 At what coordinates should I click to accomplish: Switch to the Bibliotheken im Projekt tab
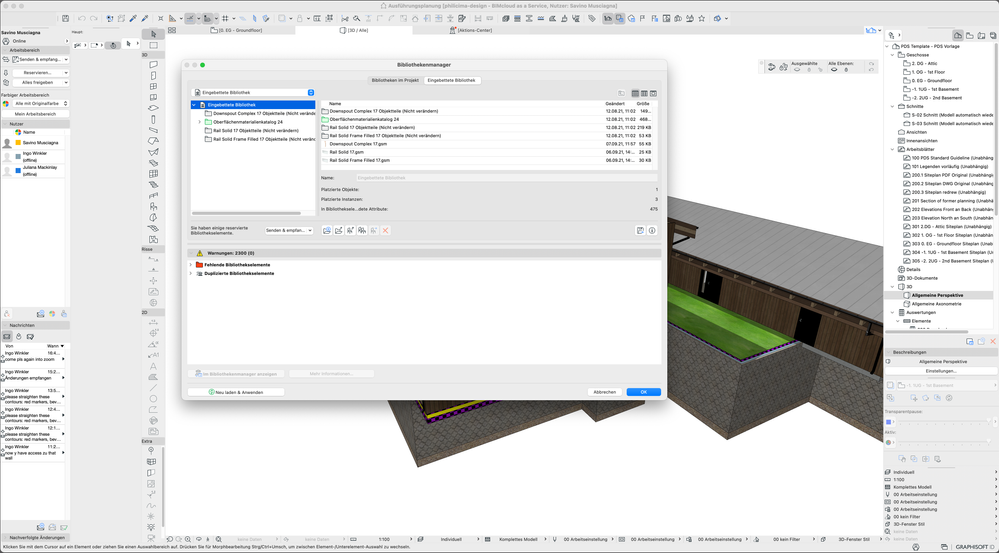pyautogui.click(x=395, y=80)
